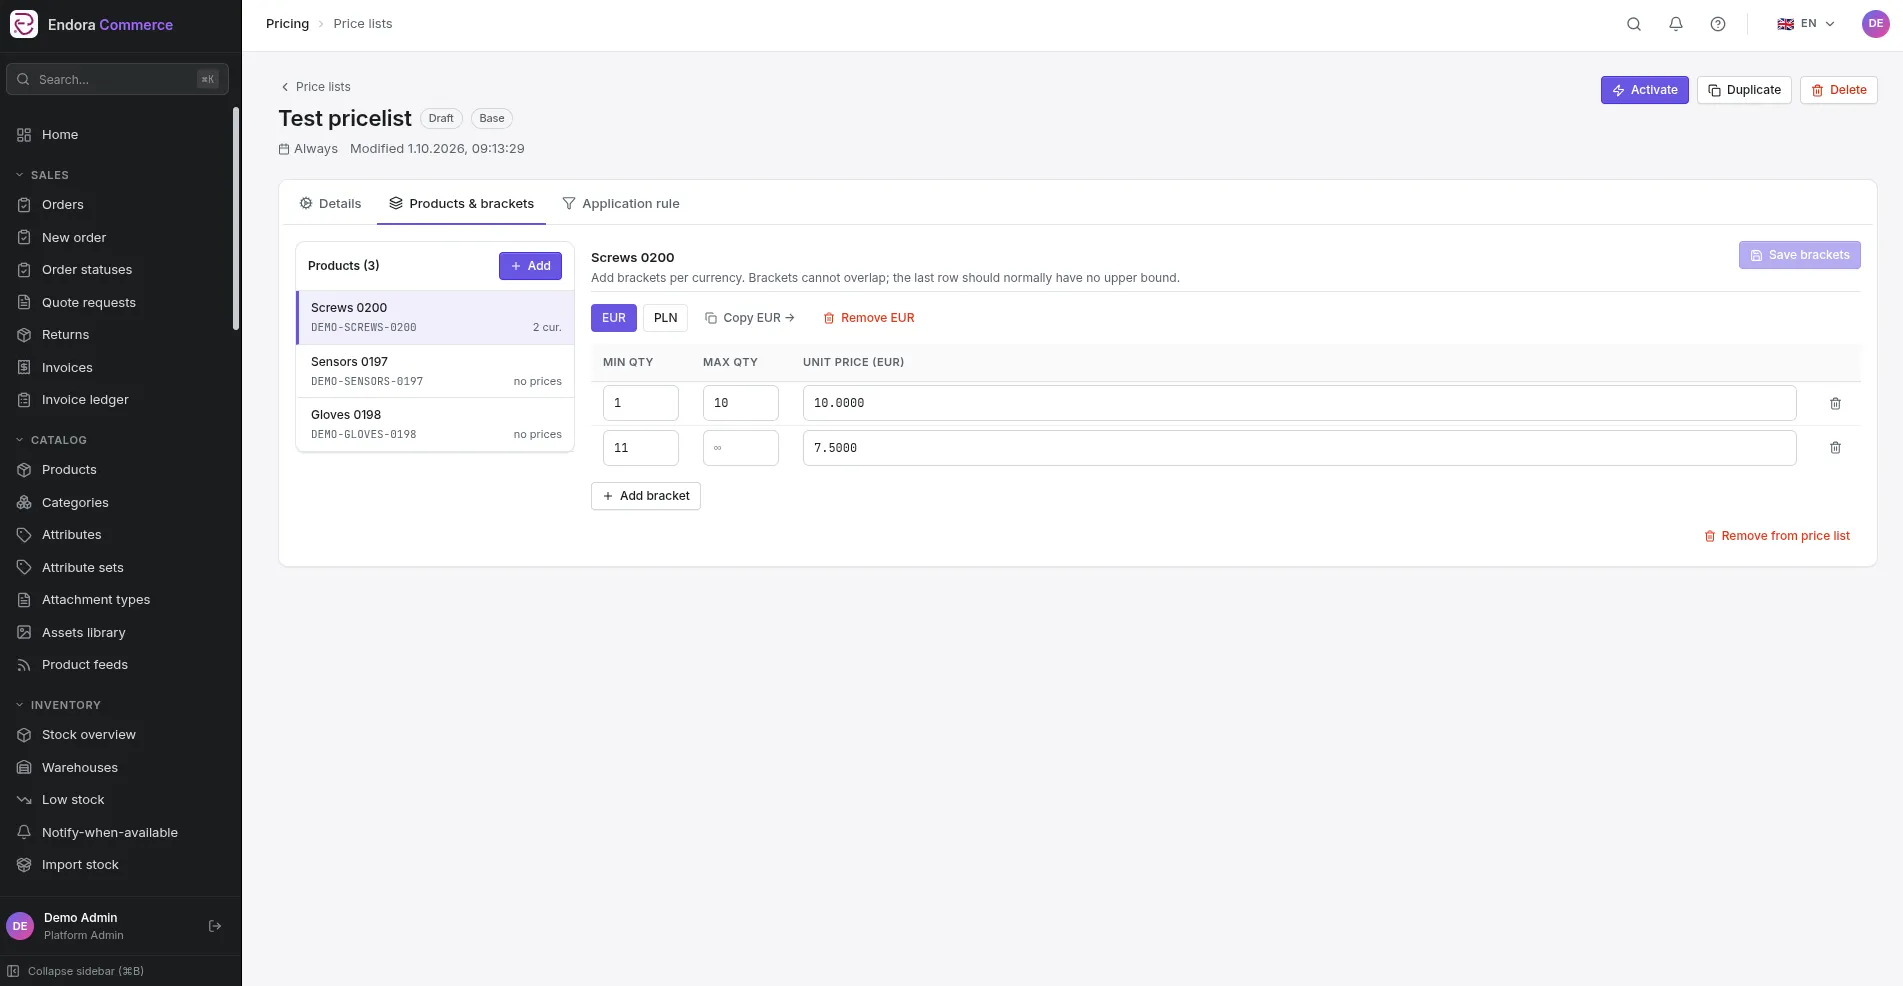The width and height of the screenshot is (1903, 986).
Task: Open Low stock in the sidebar
Action: click(73, 800)
